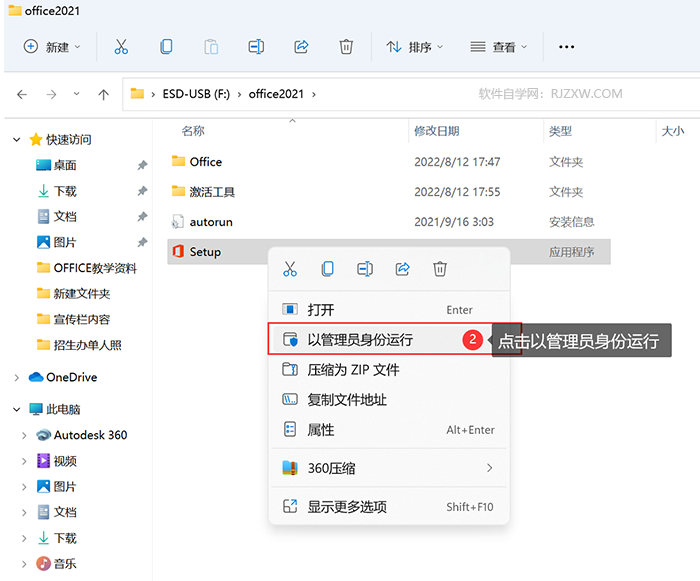Choose 复制文件地址 menu item
The width and height of the screenshot is (700, 581).
click(x=389, y=400)
